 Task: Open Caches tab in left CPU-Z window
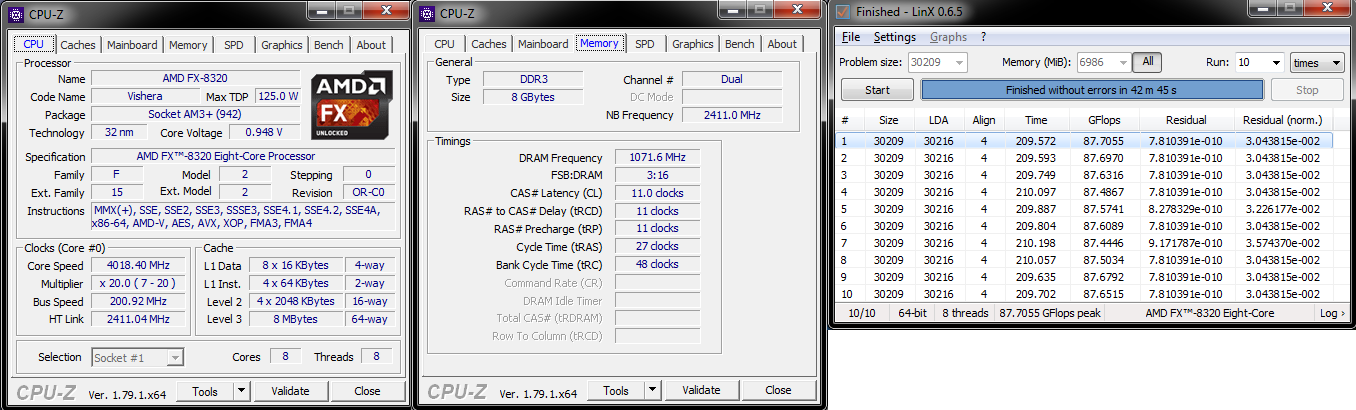click(78, 45)
